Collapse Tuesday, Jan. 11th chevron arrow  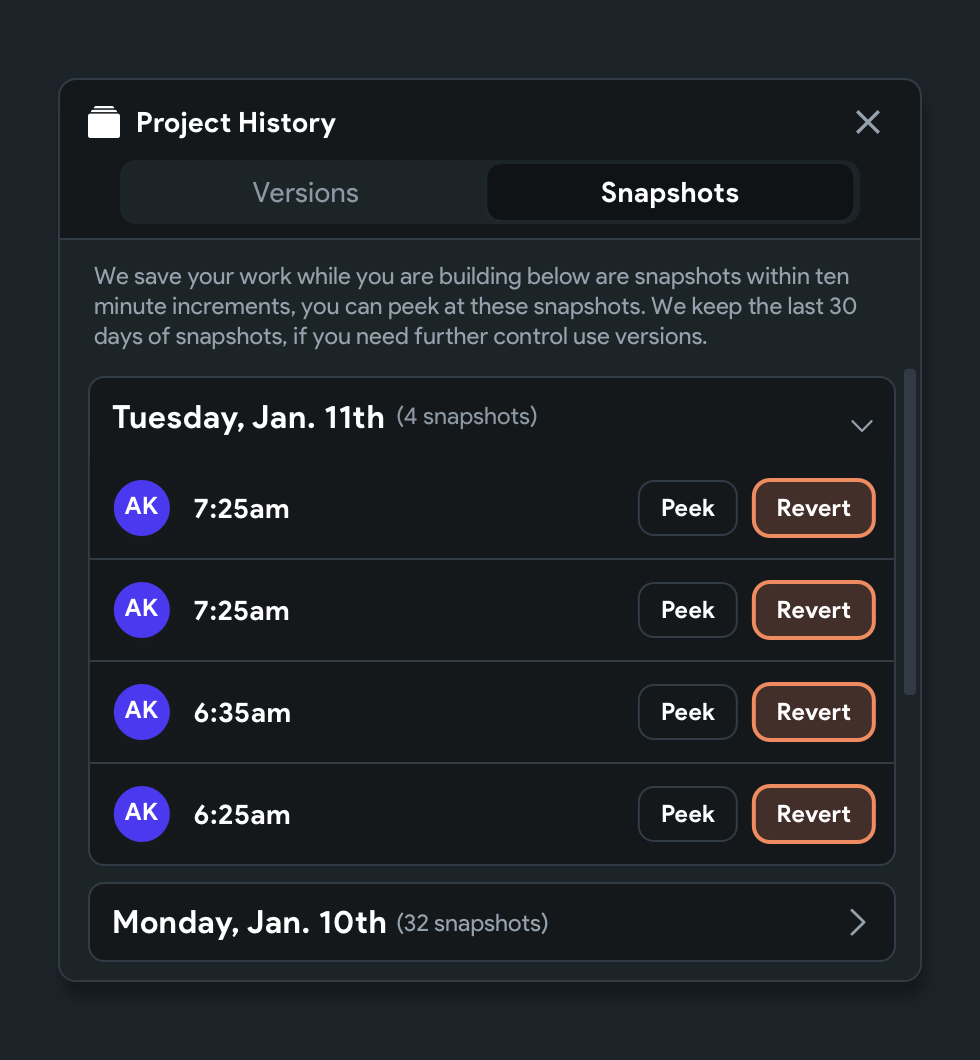point(861,425)
